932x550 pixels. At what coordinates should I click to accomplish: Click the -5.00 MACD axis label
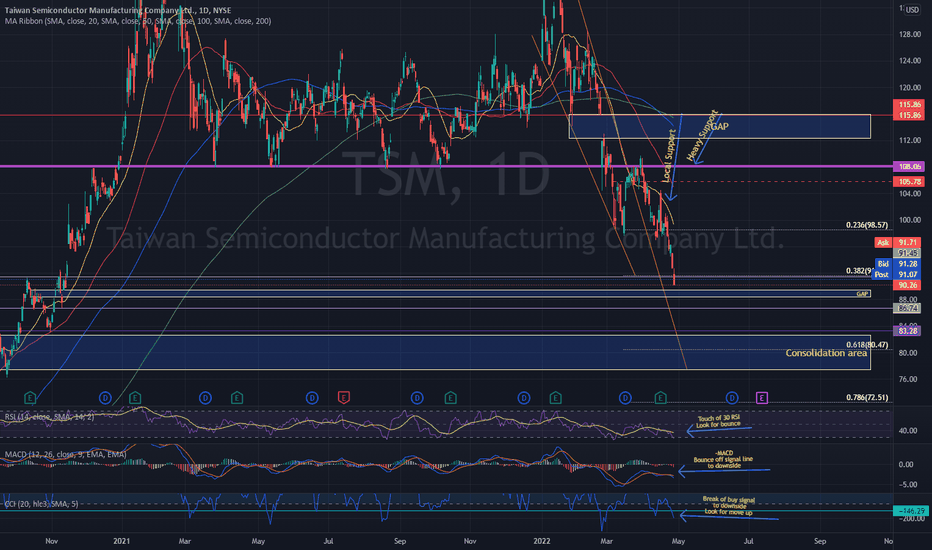(907, 485)
